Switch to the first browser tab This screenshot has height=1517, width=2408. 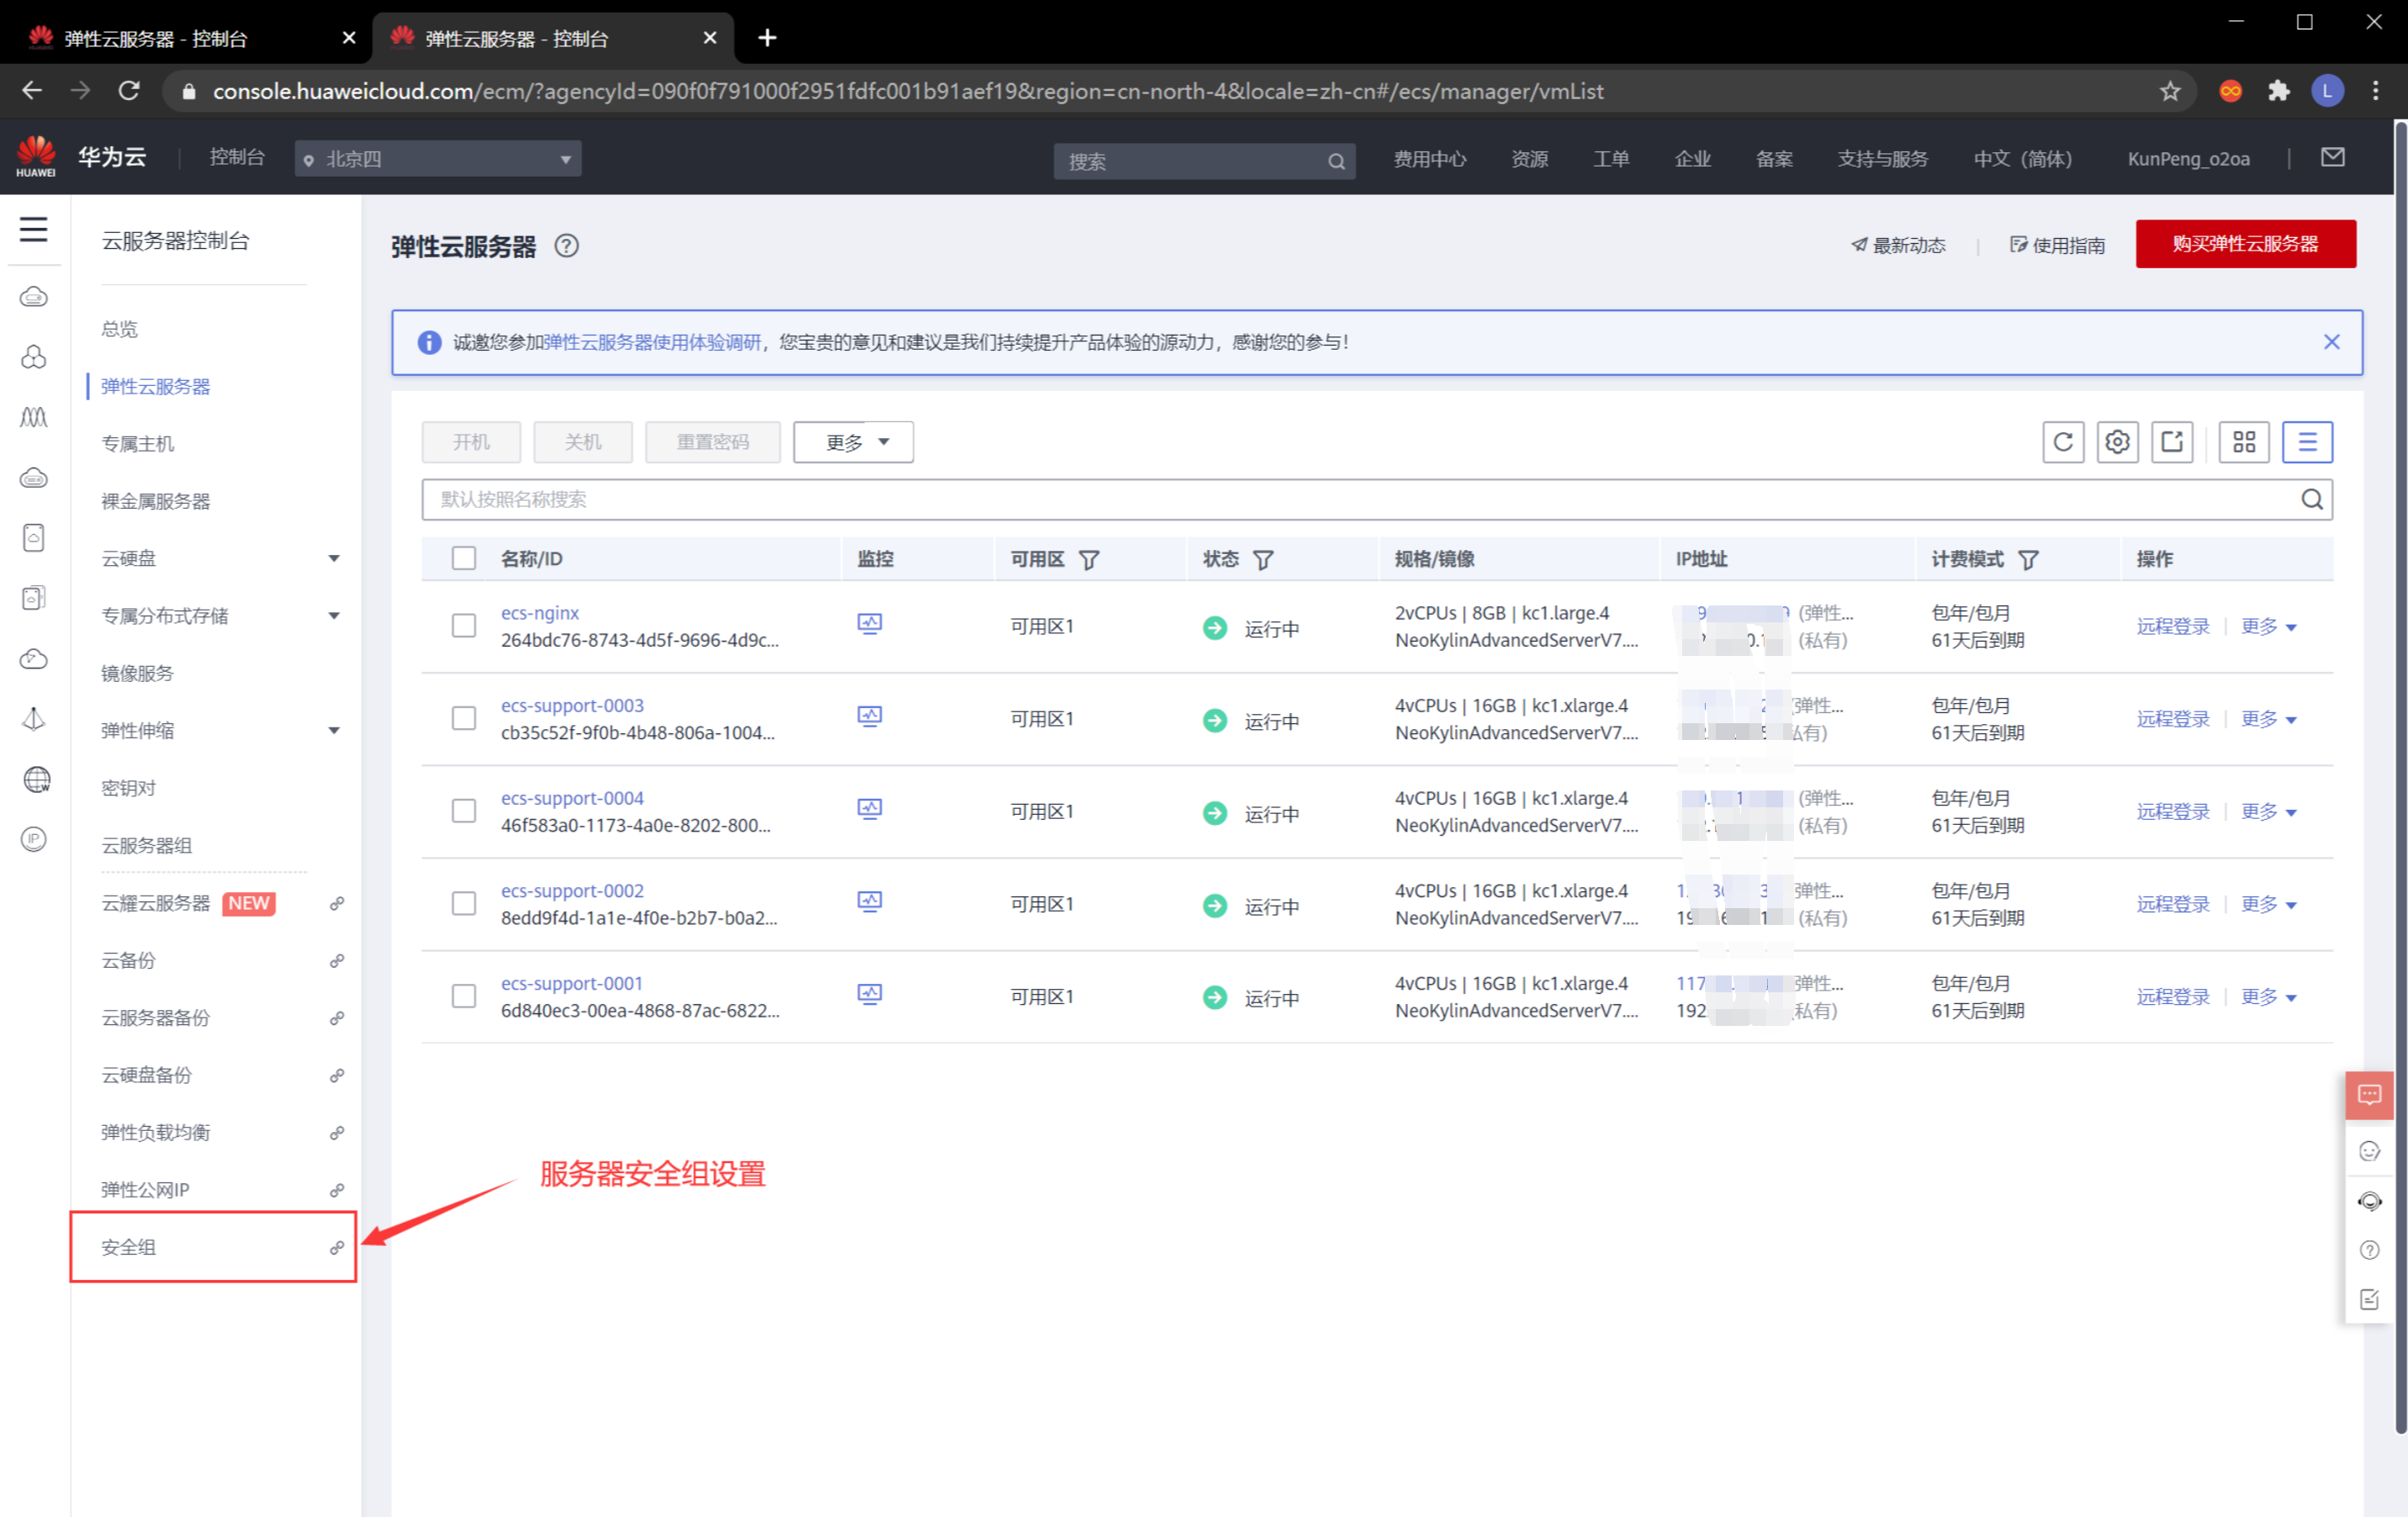[x=190, y=38]
